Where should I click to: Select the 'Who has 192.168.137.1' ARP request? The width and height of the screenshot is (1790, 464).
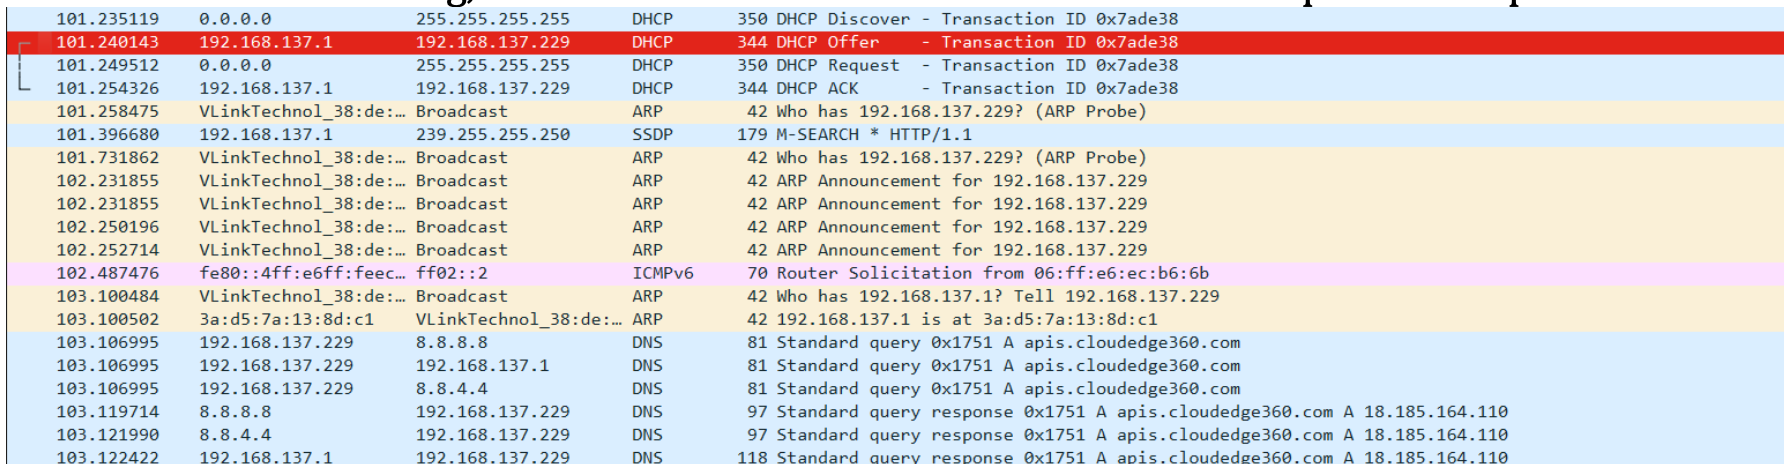895,296
